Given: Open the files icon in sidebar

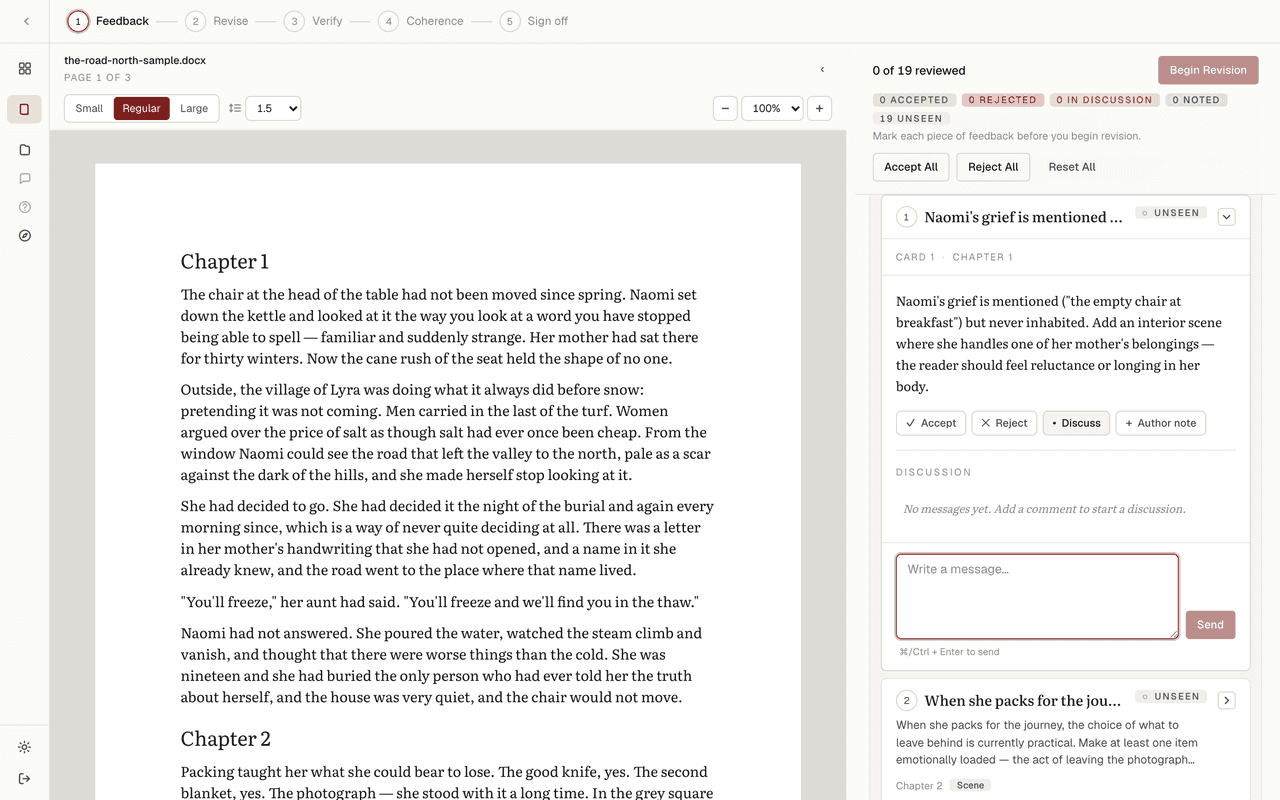Looking at the screenshot, I should [x=24, y=150].
